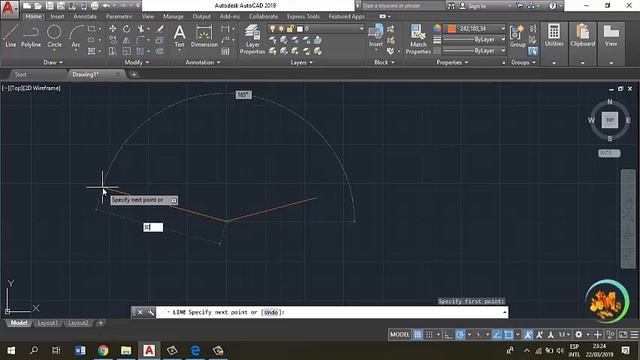Open the Manage ribbon tab
This screenshot has height=360, width=640.
click(173, 16)
